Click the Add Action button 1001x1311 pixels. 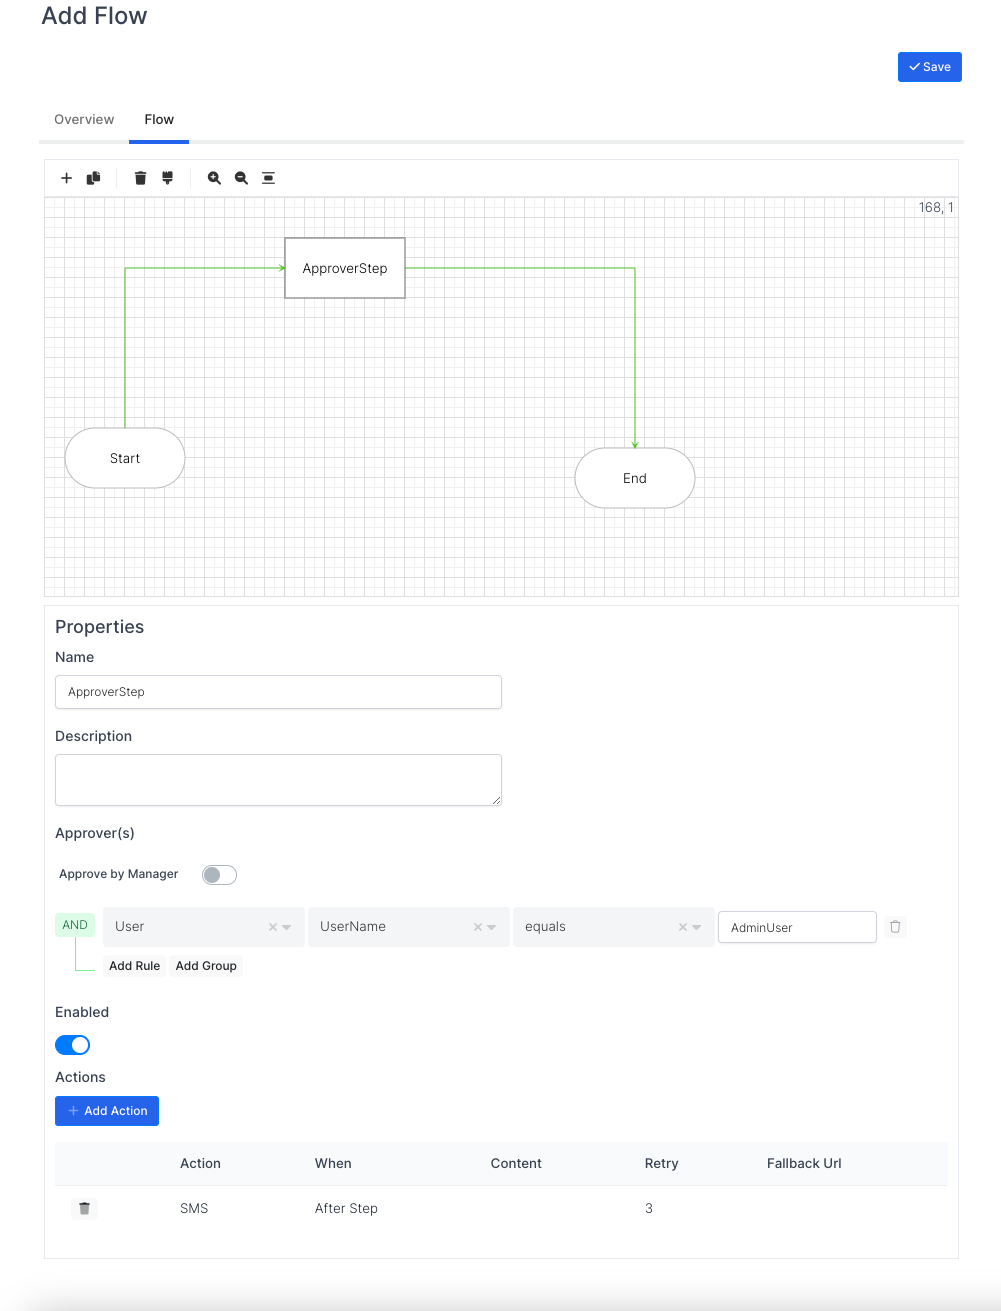(107, 1111)
